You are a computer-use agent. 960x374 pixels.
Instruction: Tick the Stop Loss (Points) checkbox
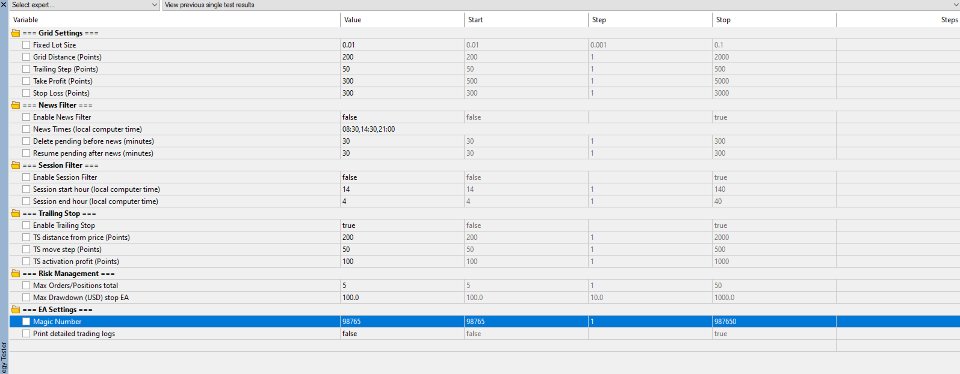(26, 93)
